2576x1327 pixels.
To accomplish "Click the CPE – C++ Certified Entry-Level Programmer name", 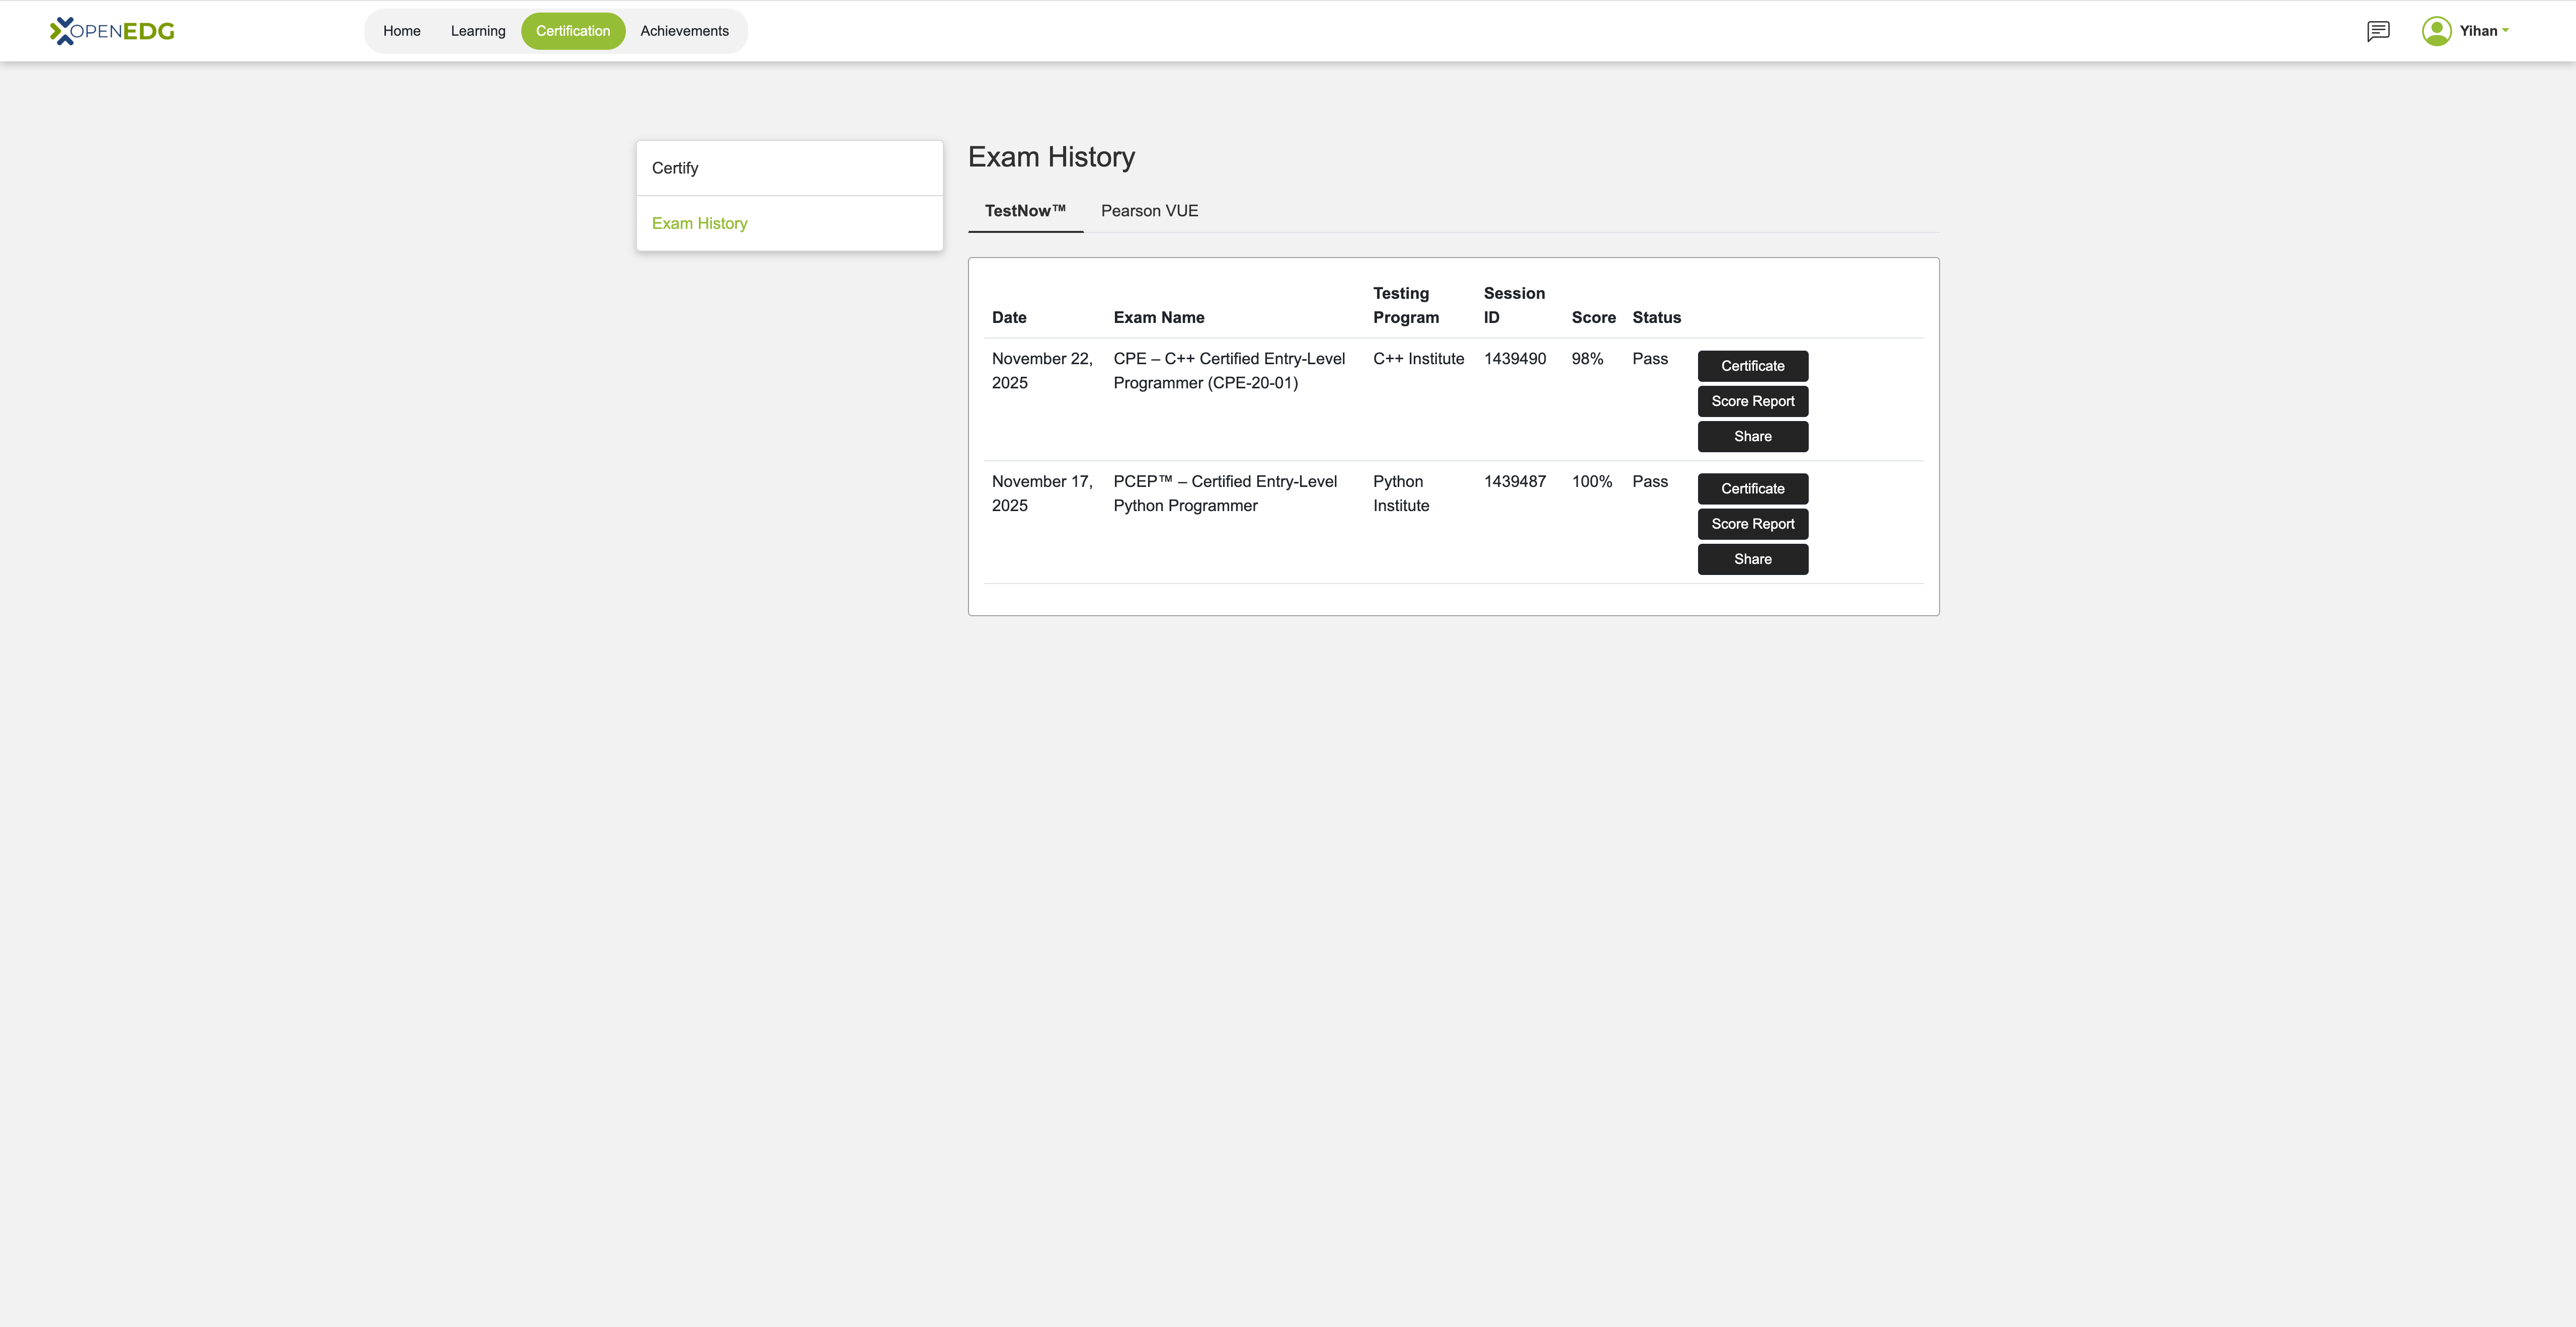I will coord(1229,371).
